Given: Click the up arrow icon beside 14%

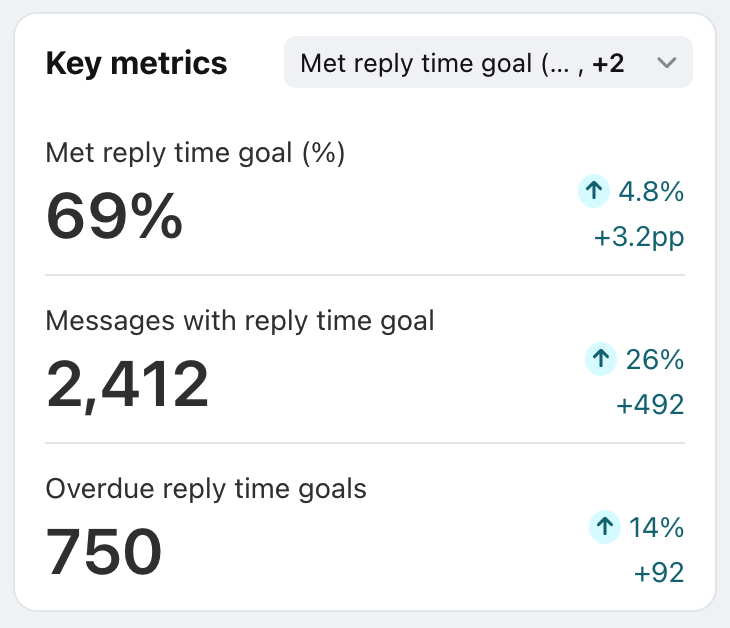Looking at the screenshot, I should coord(604,526).
